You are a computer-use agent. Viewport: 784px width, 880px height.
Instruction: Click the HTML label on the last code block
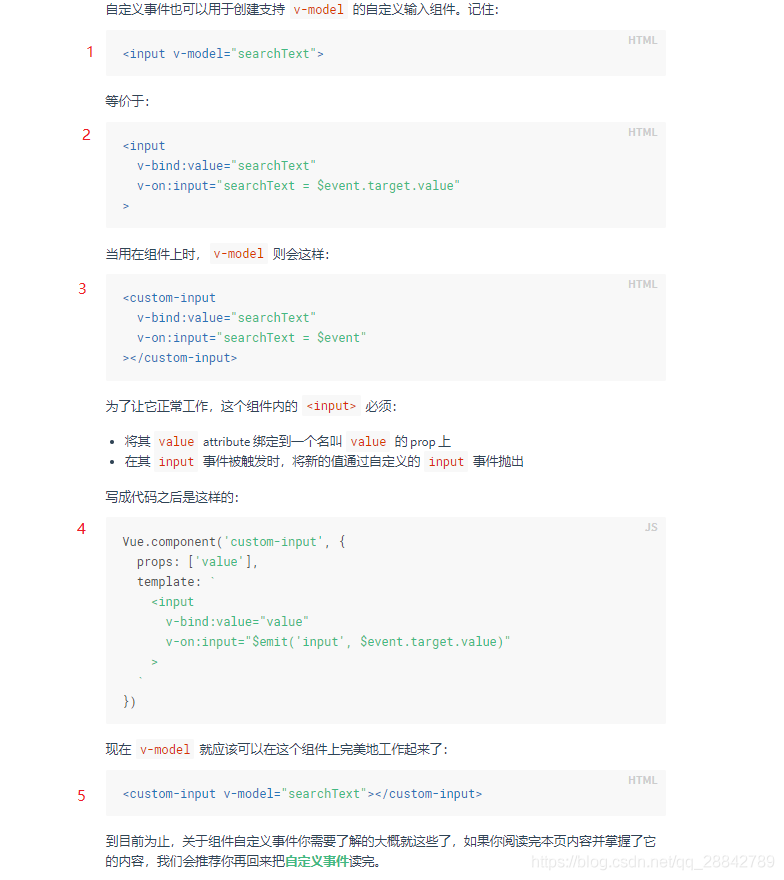[x=642, y=780]
